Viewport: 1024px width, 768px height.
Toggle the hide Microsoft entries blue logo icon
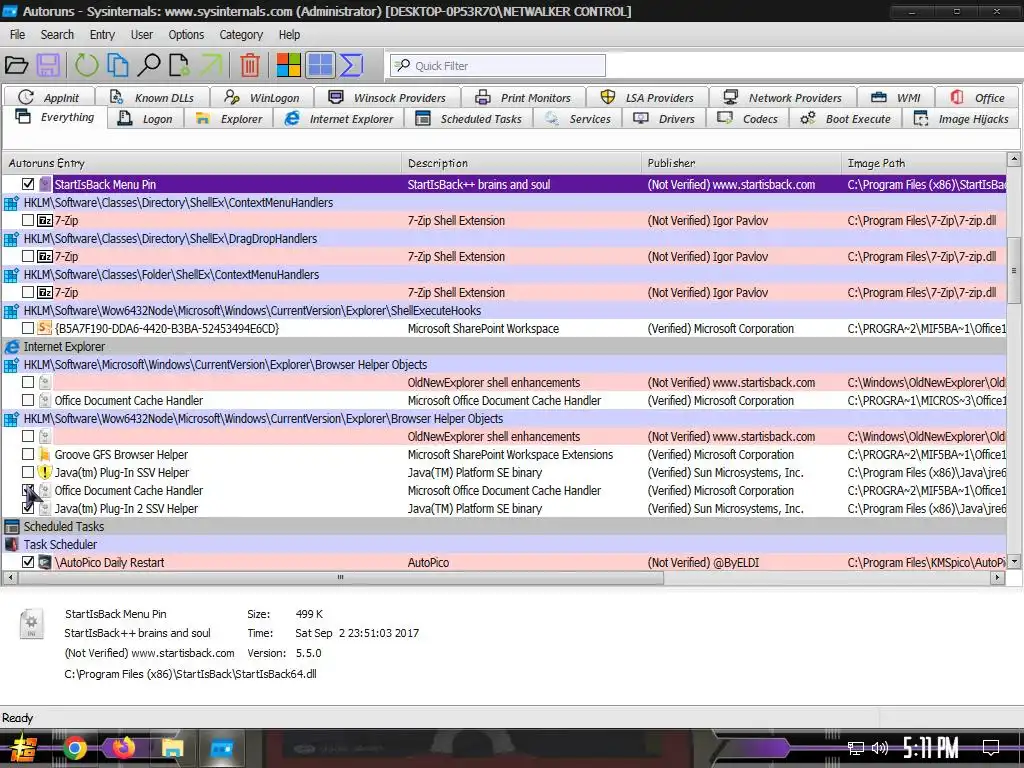coord(320,65)
